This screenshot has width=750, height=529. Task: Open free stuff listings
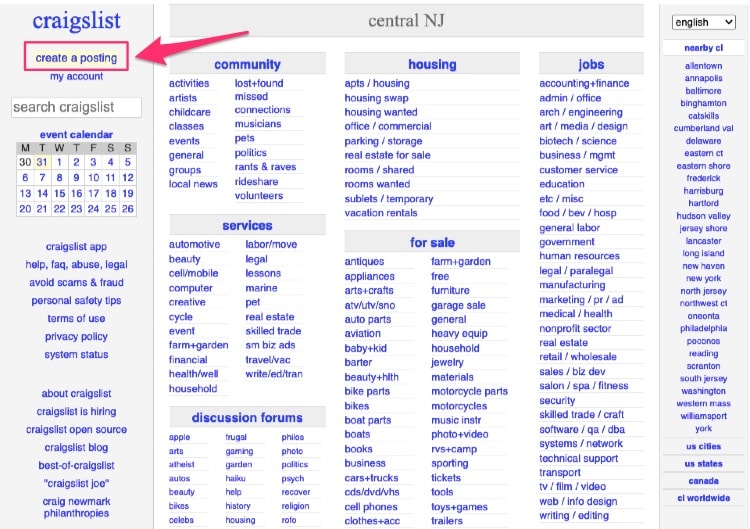pos(440,276)
